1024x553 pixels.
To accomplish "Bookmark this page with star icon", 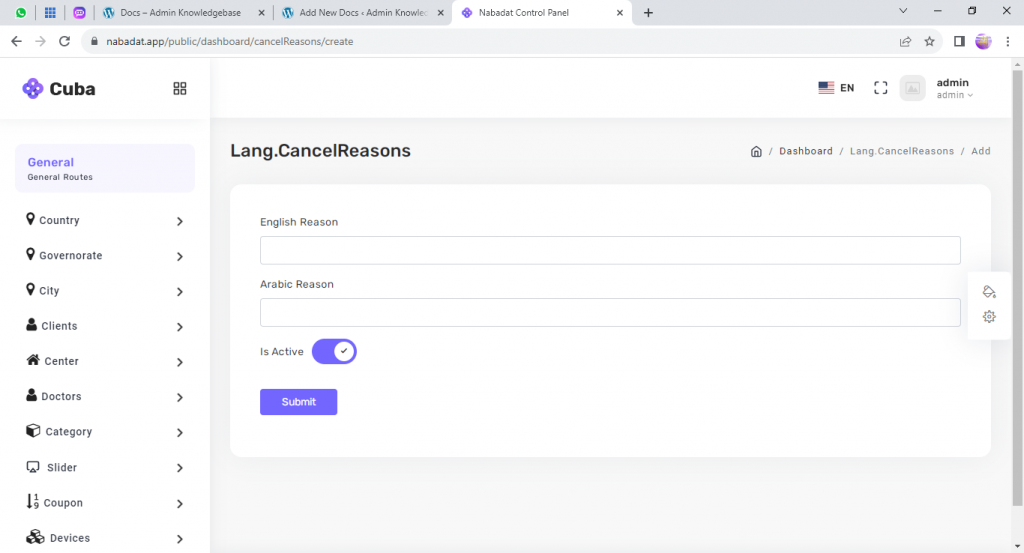I will coord(929,42).
